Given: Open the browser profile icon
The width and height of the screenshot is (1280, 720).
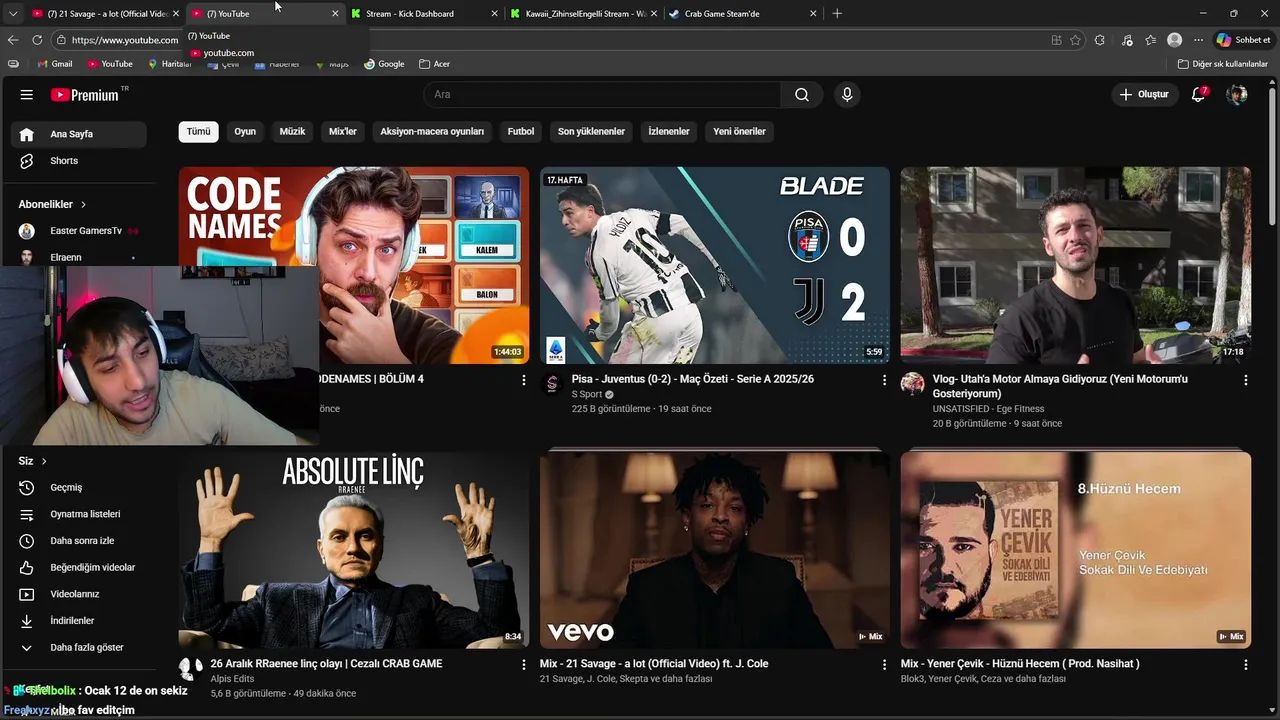Looking at the screenshot, I should point(1175,40).
